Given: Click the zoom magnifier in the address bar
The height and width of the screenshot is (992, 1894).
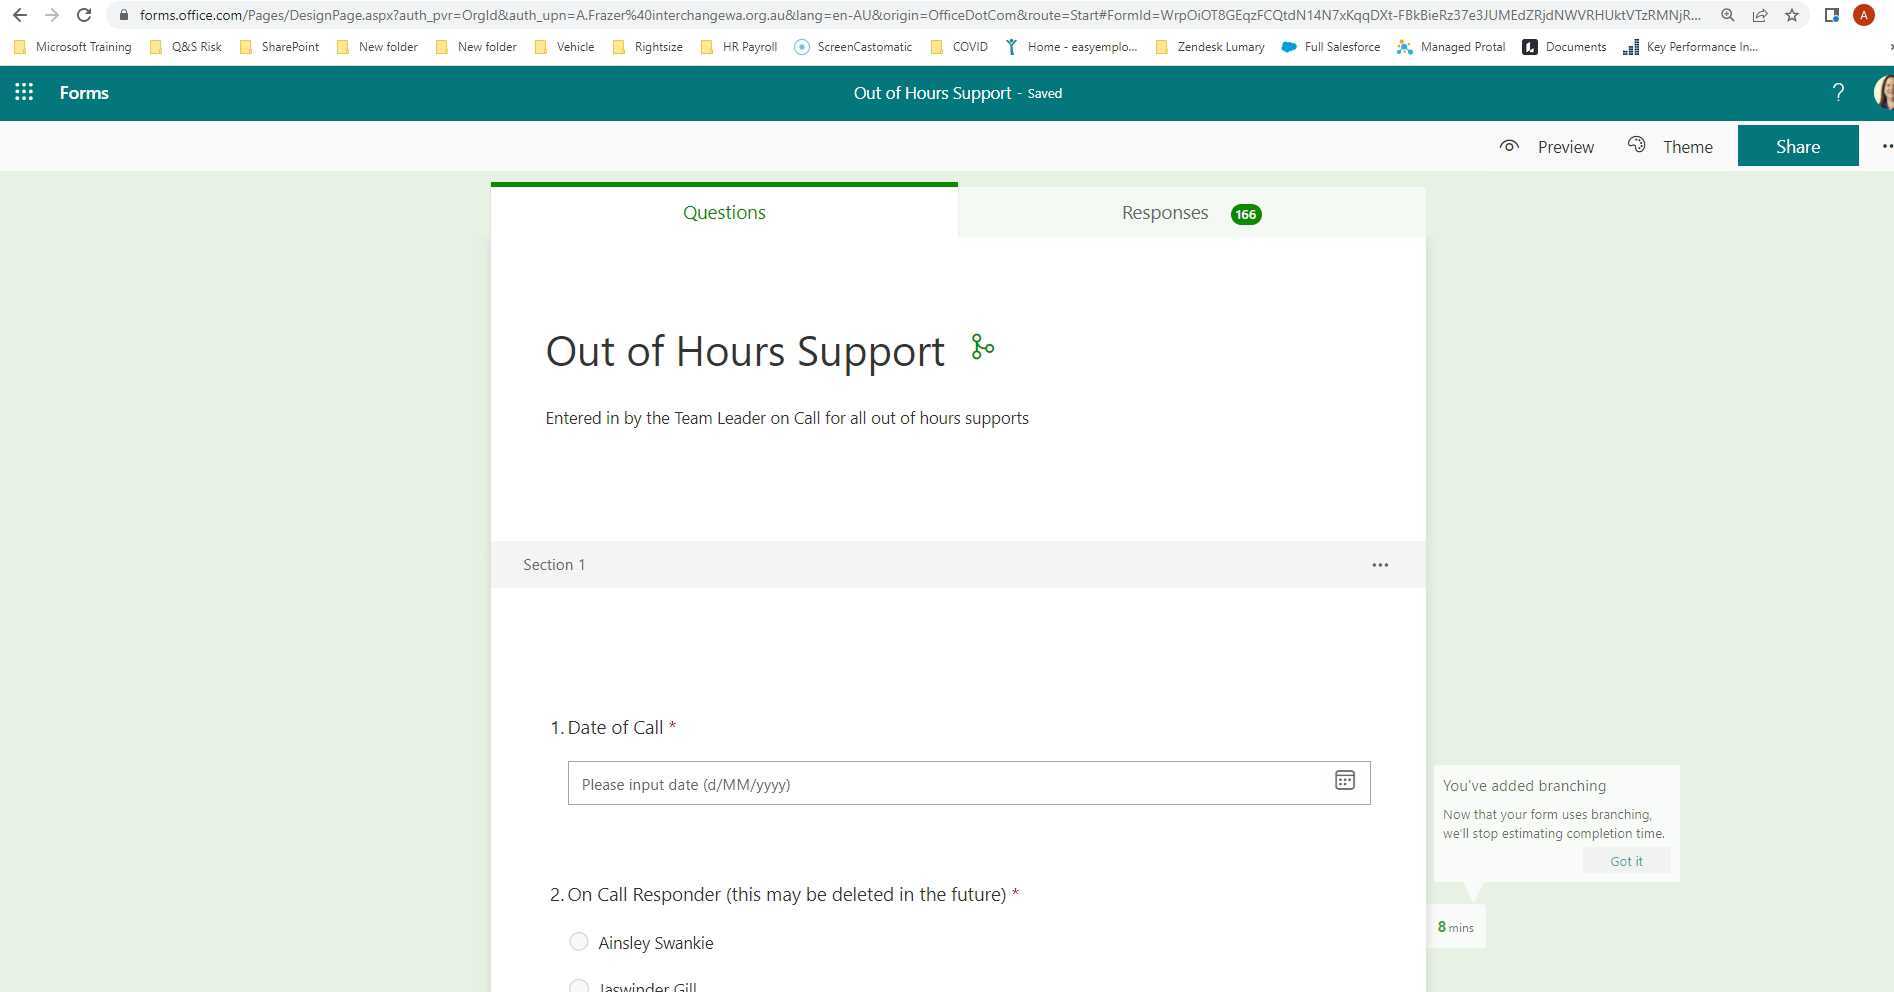Looking at the screenshot, I should (x=1727, y=15).
